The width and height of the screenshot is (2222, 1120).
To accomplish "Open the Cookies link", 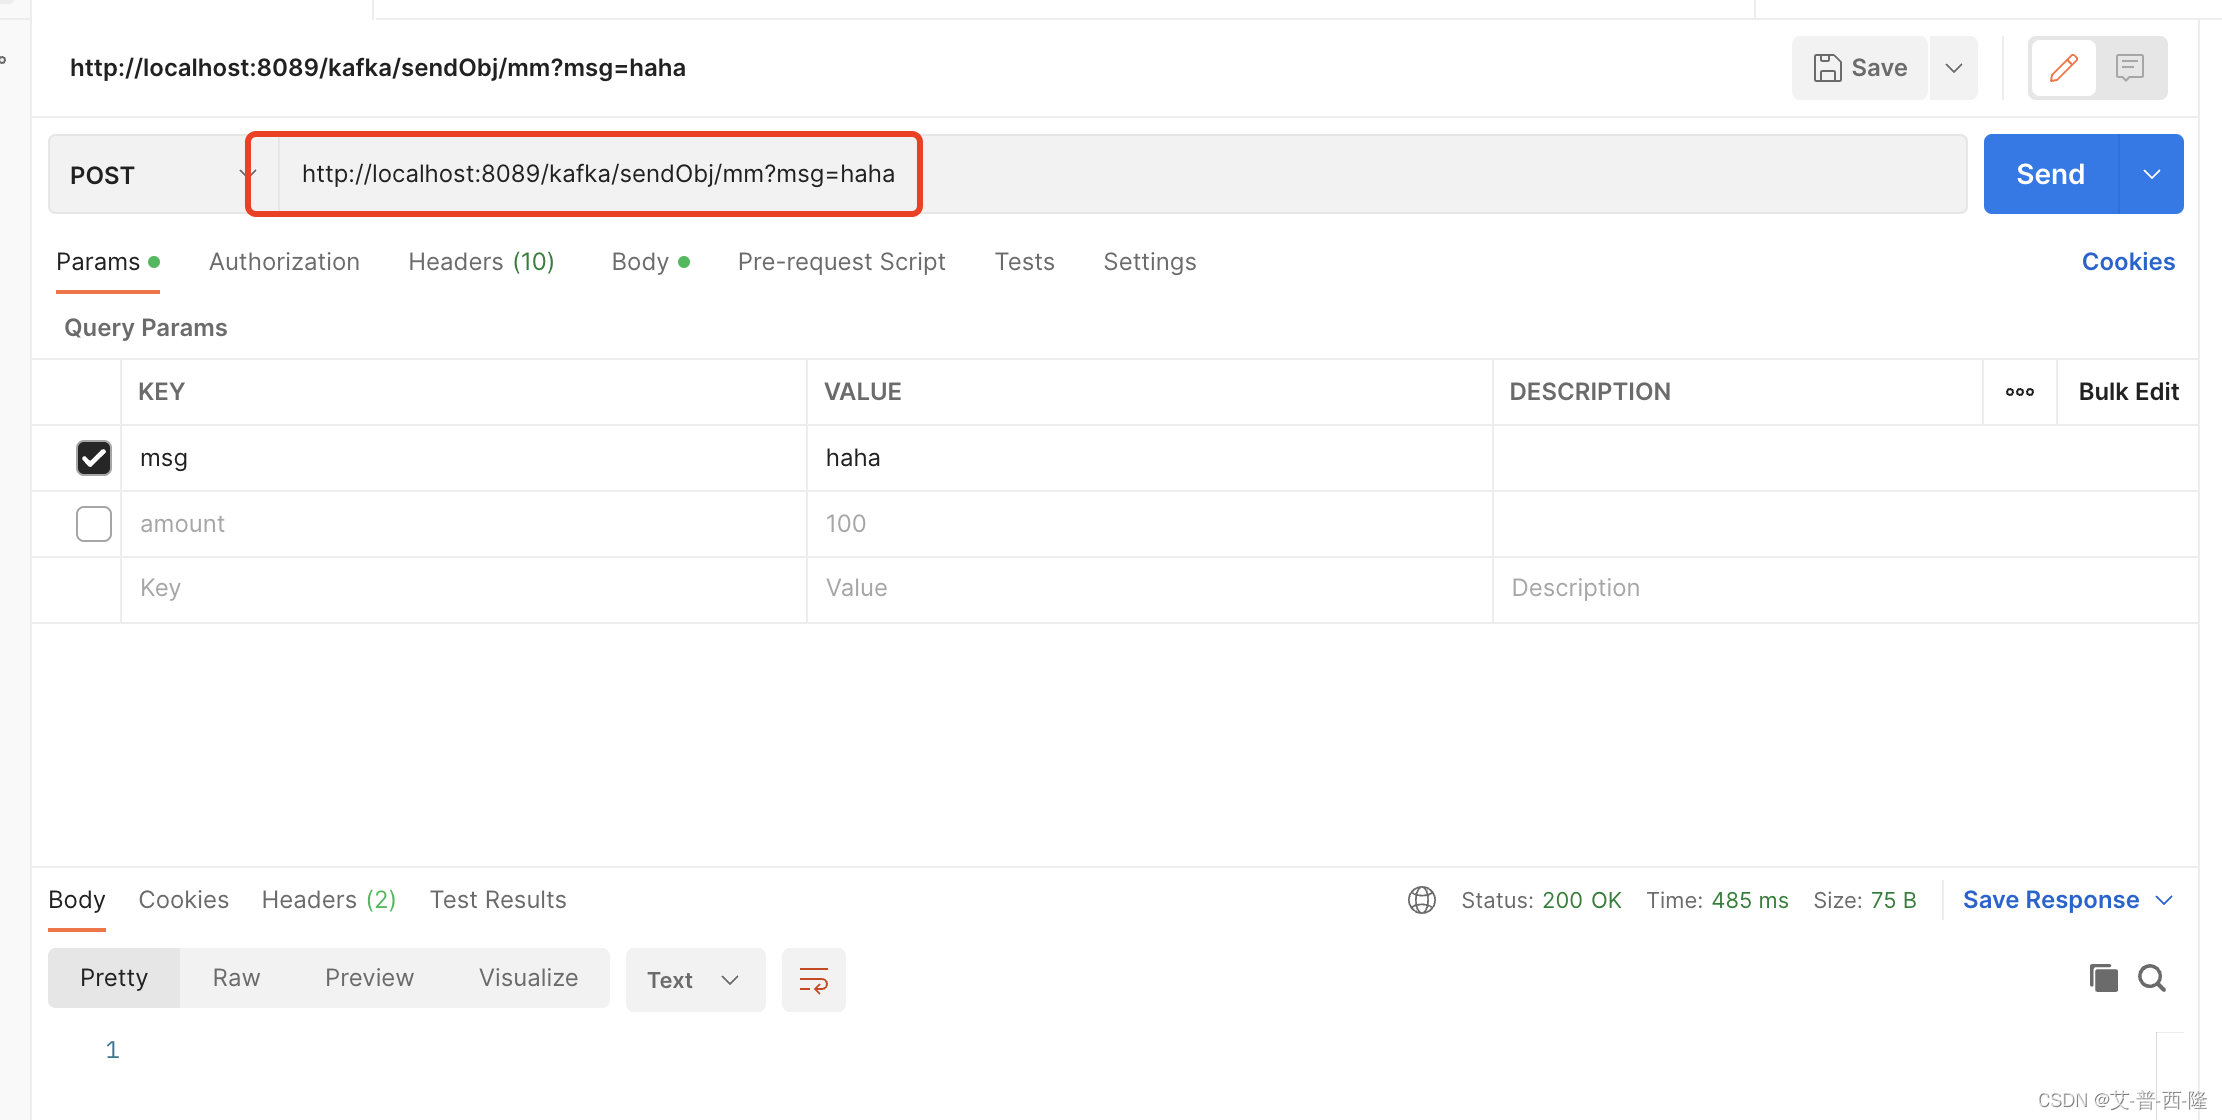I will pyautogui.click(x=2126, y=261).
